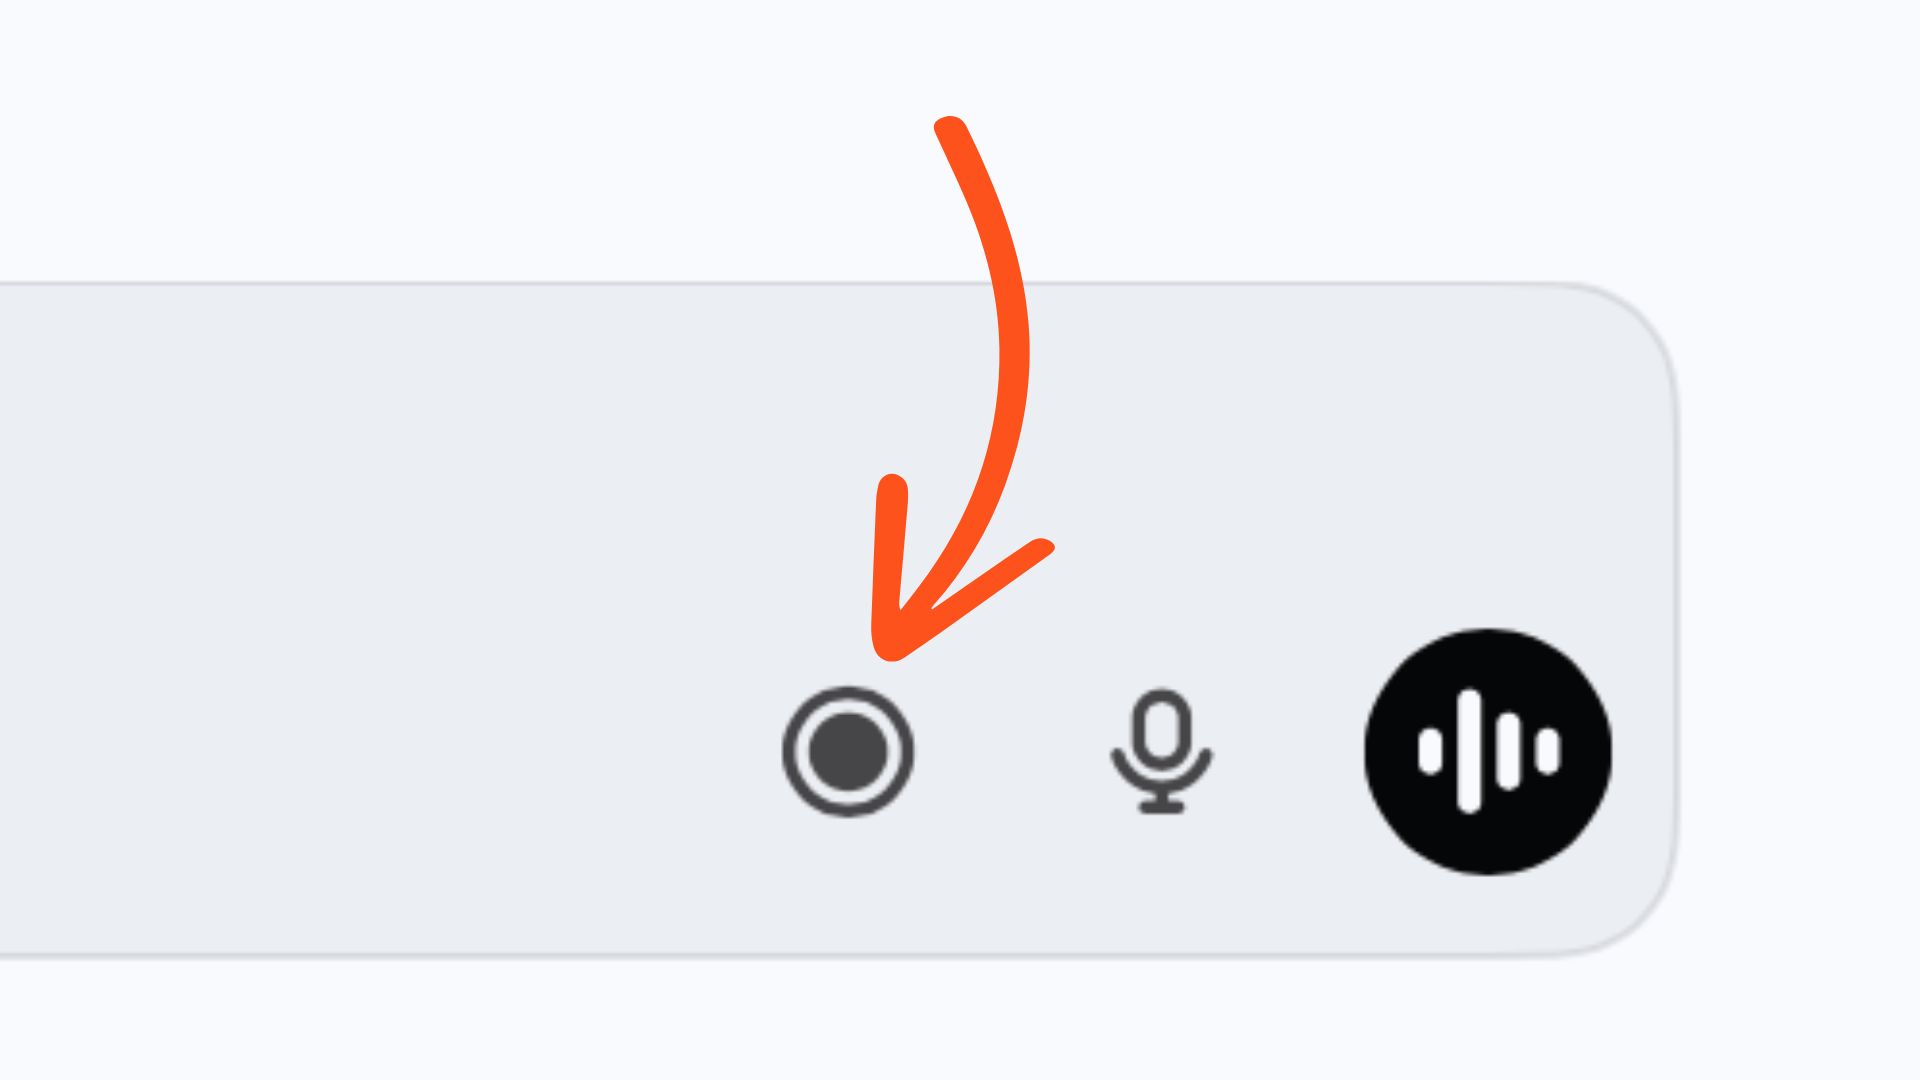Use the rightmost voice button in the input bar
The width and height of the screenshot is (1920, 1080).
pyautogui.click(x=1488, y=752)
